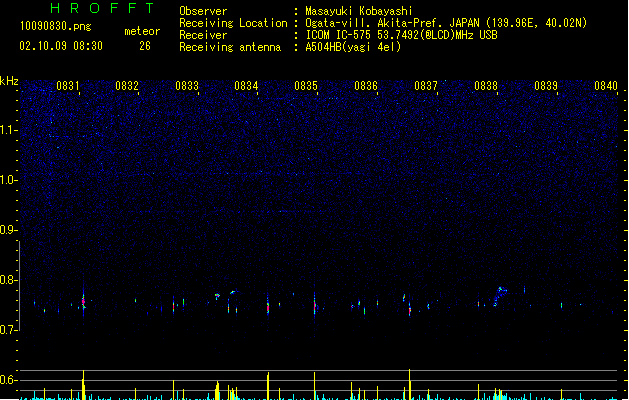Viewport: 629px width, 400px height.
Task: Click the 0.6 kHz axis label
Action: coord(8,380)
